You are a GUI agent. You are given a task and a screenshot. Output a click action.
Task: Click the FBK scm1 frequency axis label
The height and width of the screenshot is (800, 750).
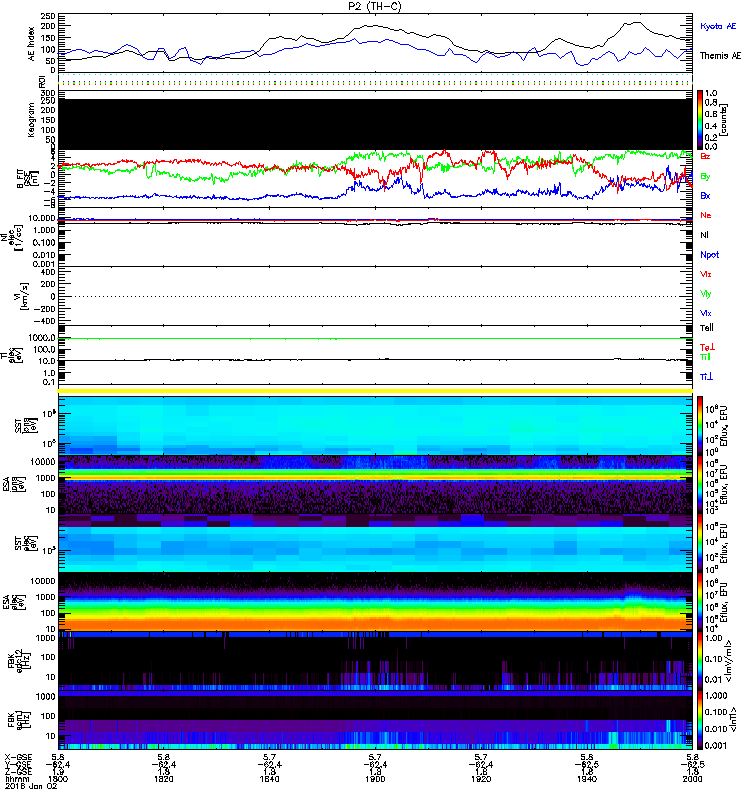click(x=19, y=719)
